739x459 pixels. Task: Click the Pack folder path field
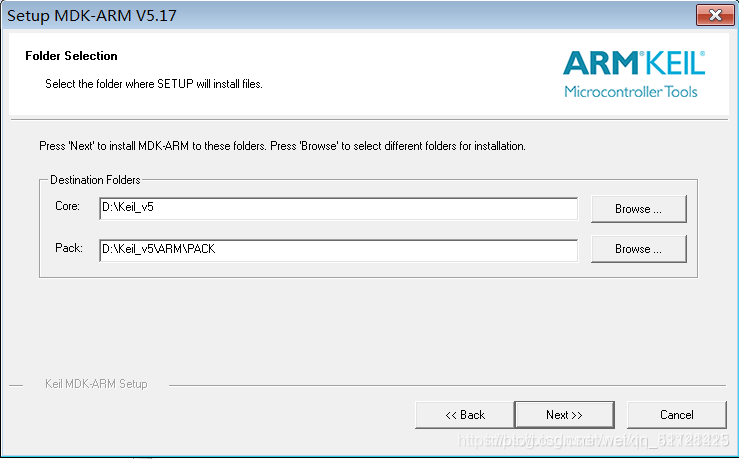point(338,250)
